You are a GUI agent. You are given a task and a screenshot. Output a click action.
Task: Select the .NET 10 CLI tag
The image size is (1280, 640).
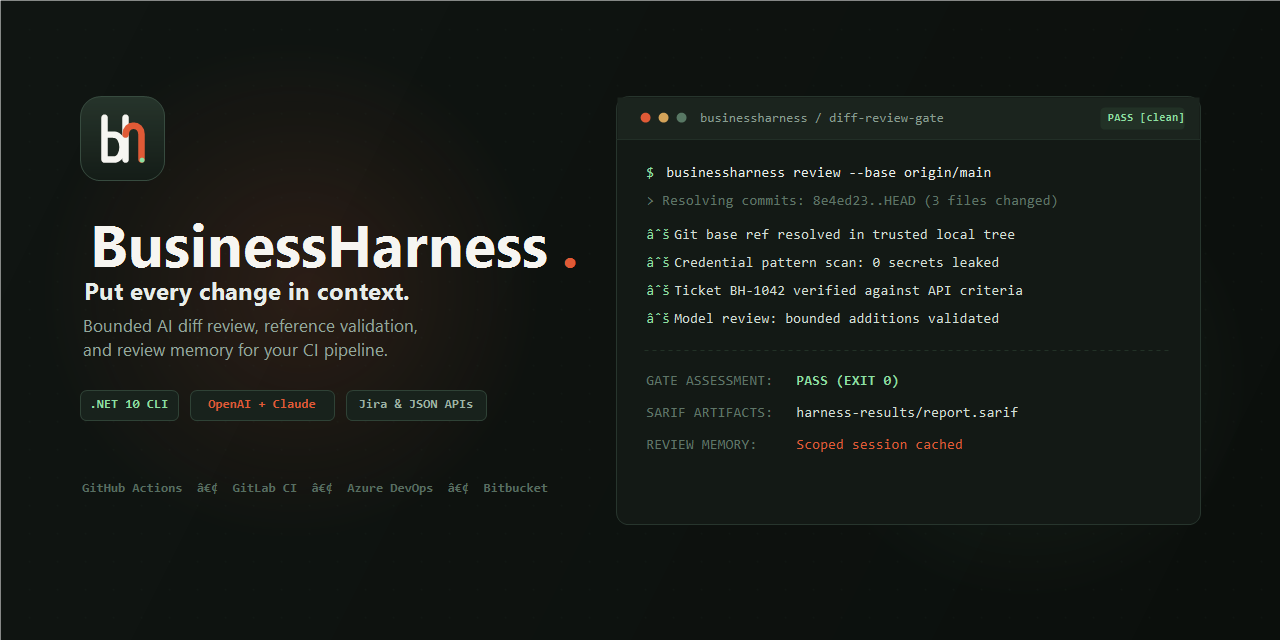coord(129,405)
